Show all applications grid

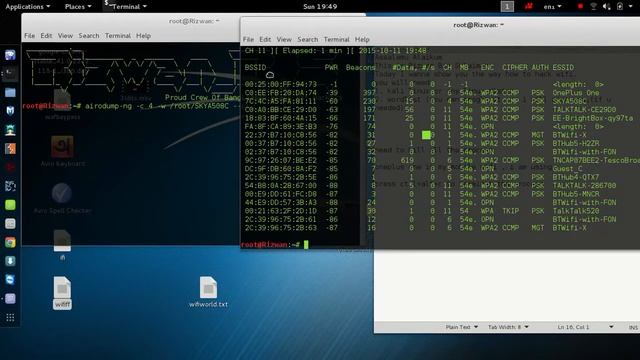coord(10,318)
